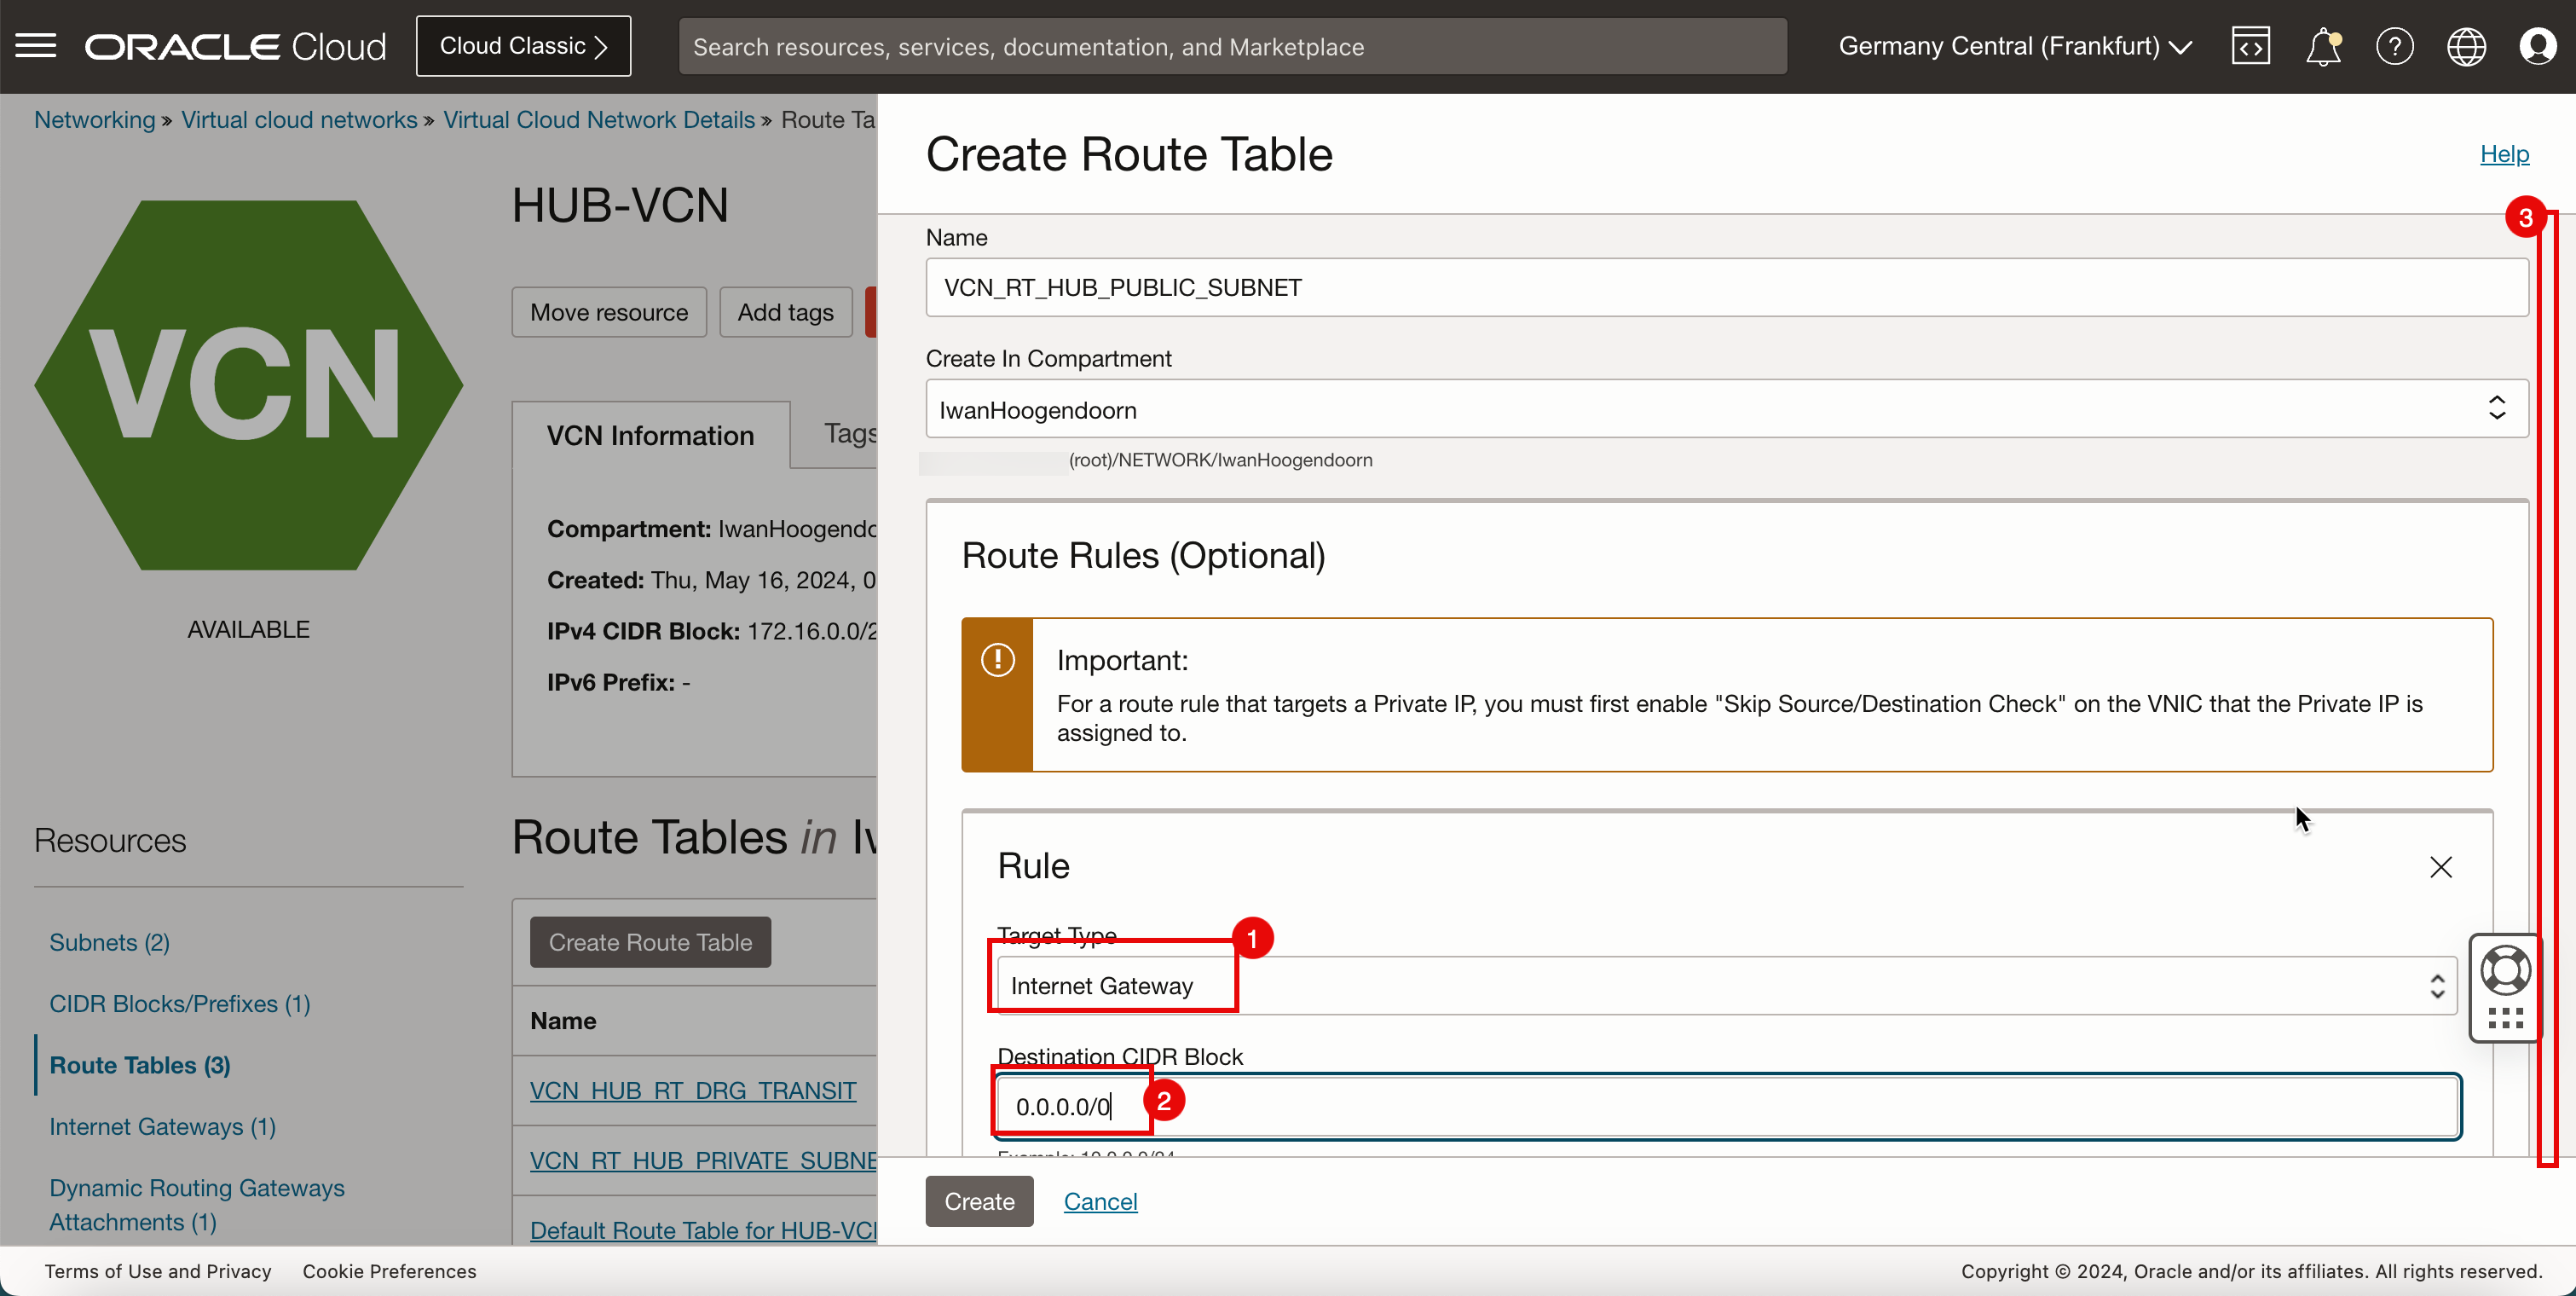This screenshot has width=2576, height=1296.
Task: Click the help question mark icon
Action: [x=2394, y=46]
